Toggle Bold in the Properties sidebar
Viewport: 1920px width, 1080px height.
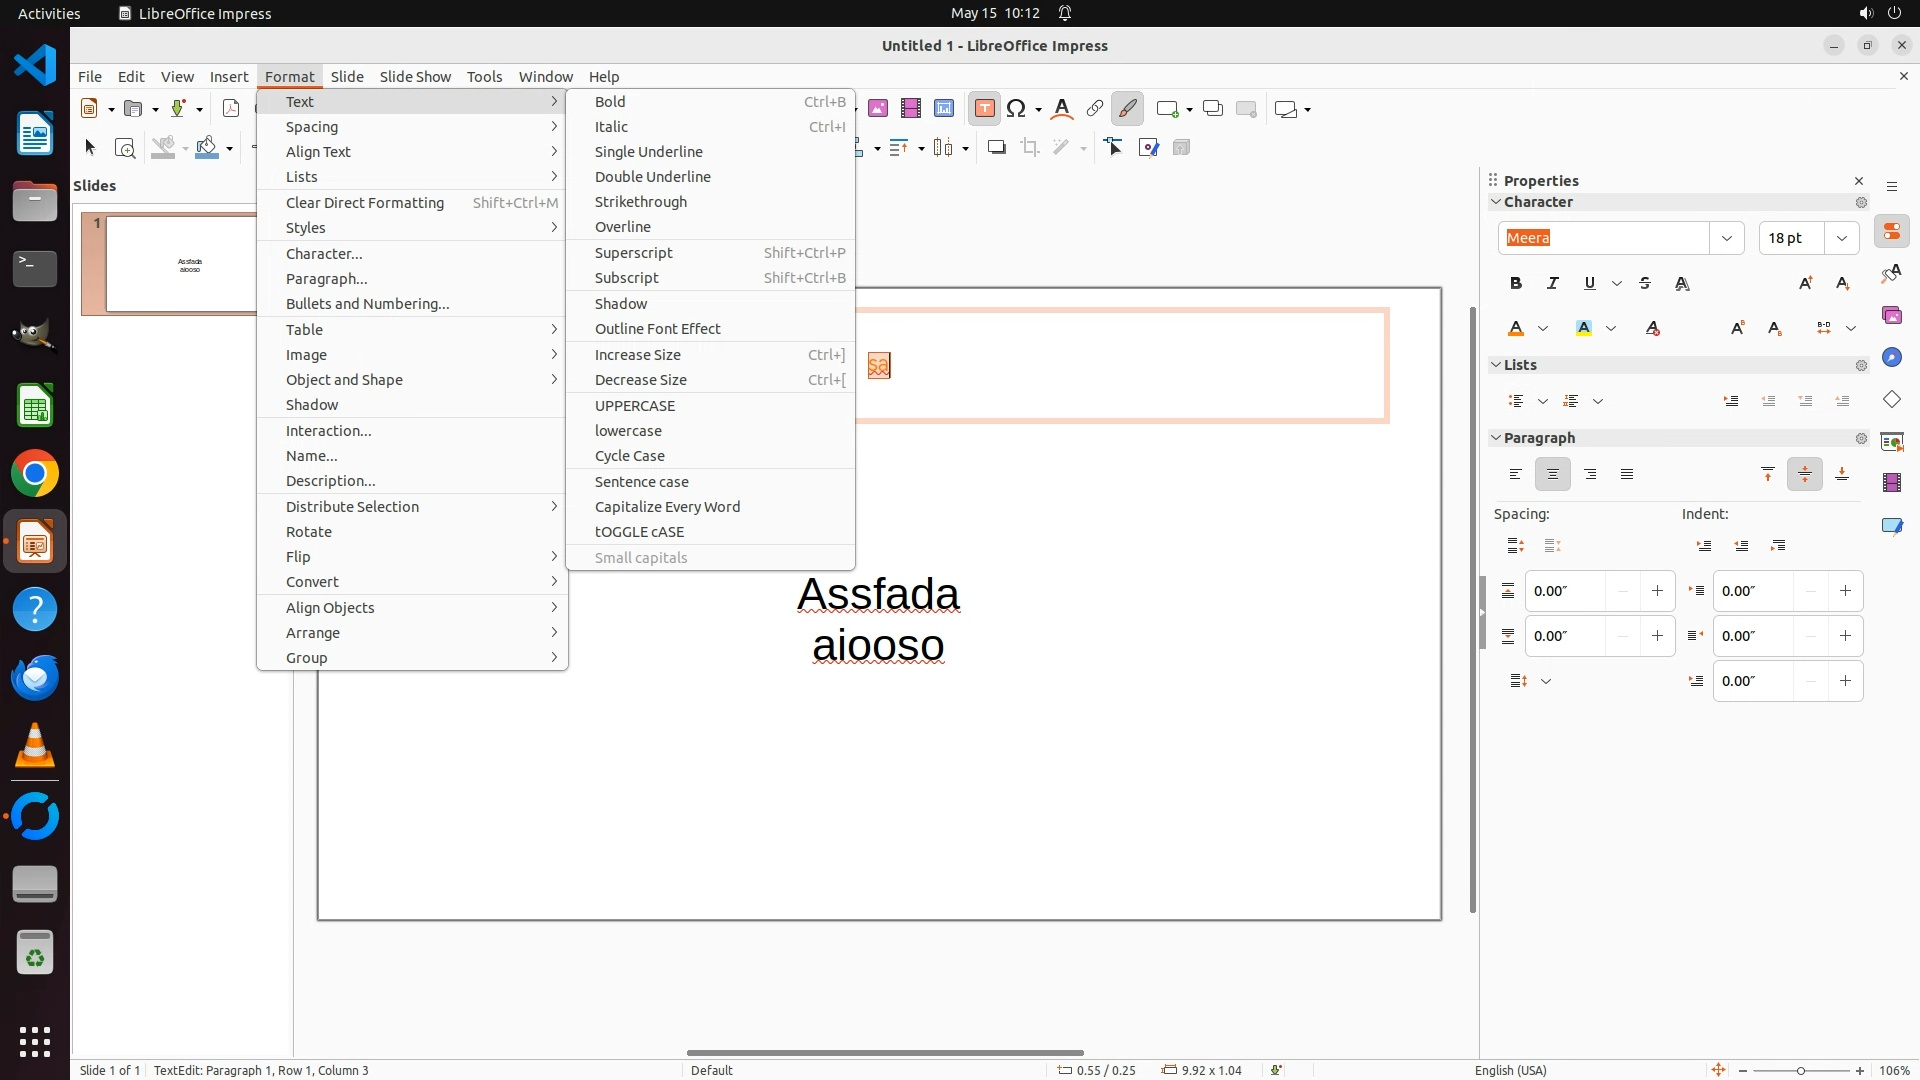[1516, 284]
